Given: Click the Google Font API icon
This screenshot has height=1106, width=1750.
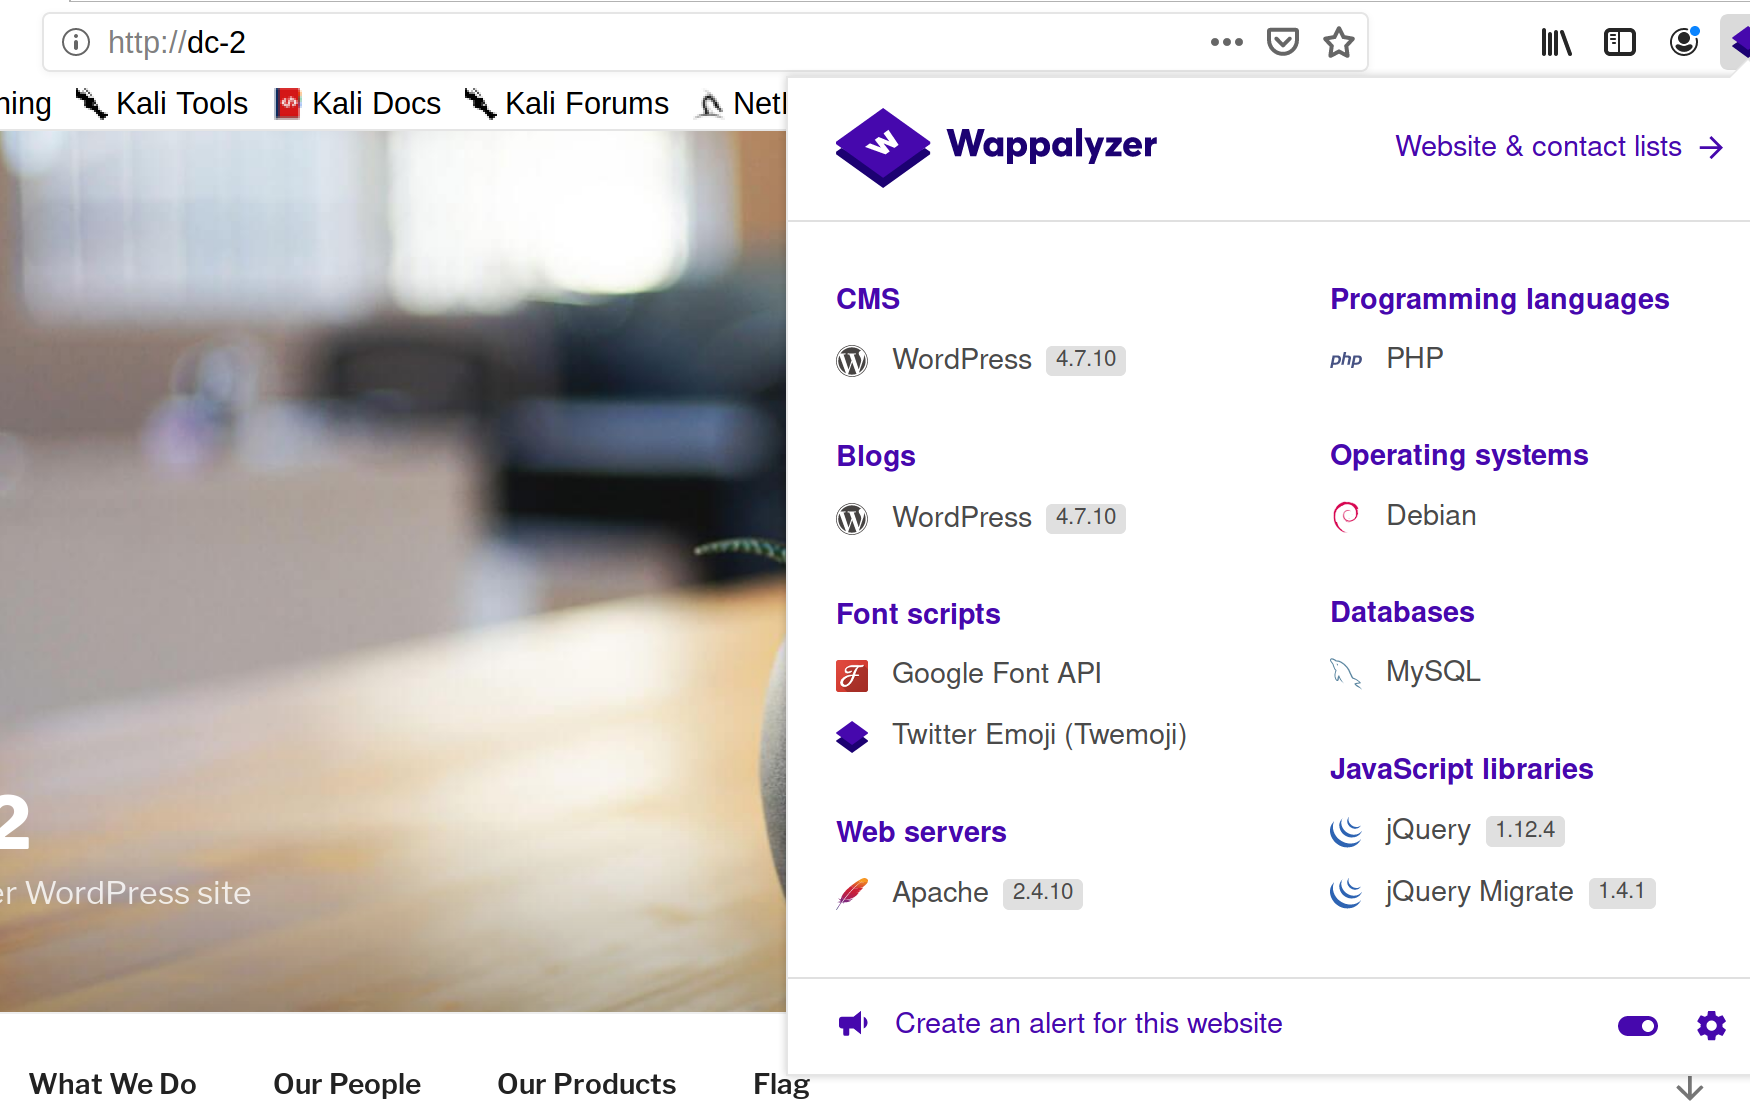Looking at the screenshot, I should (x=852, y=675).
